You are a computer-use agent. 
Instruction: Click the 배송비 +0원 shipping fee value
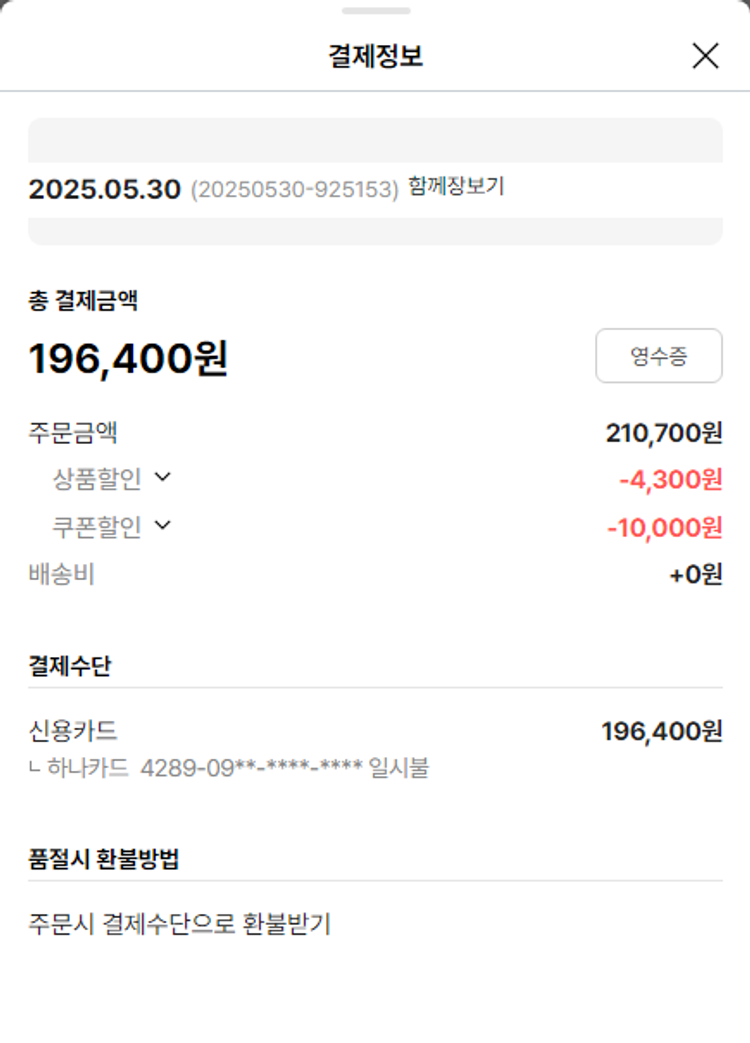click(695, 575)
